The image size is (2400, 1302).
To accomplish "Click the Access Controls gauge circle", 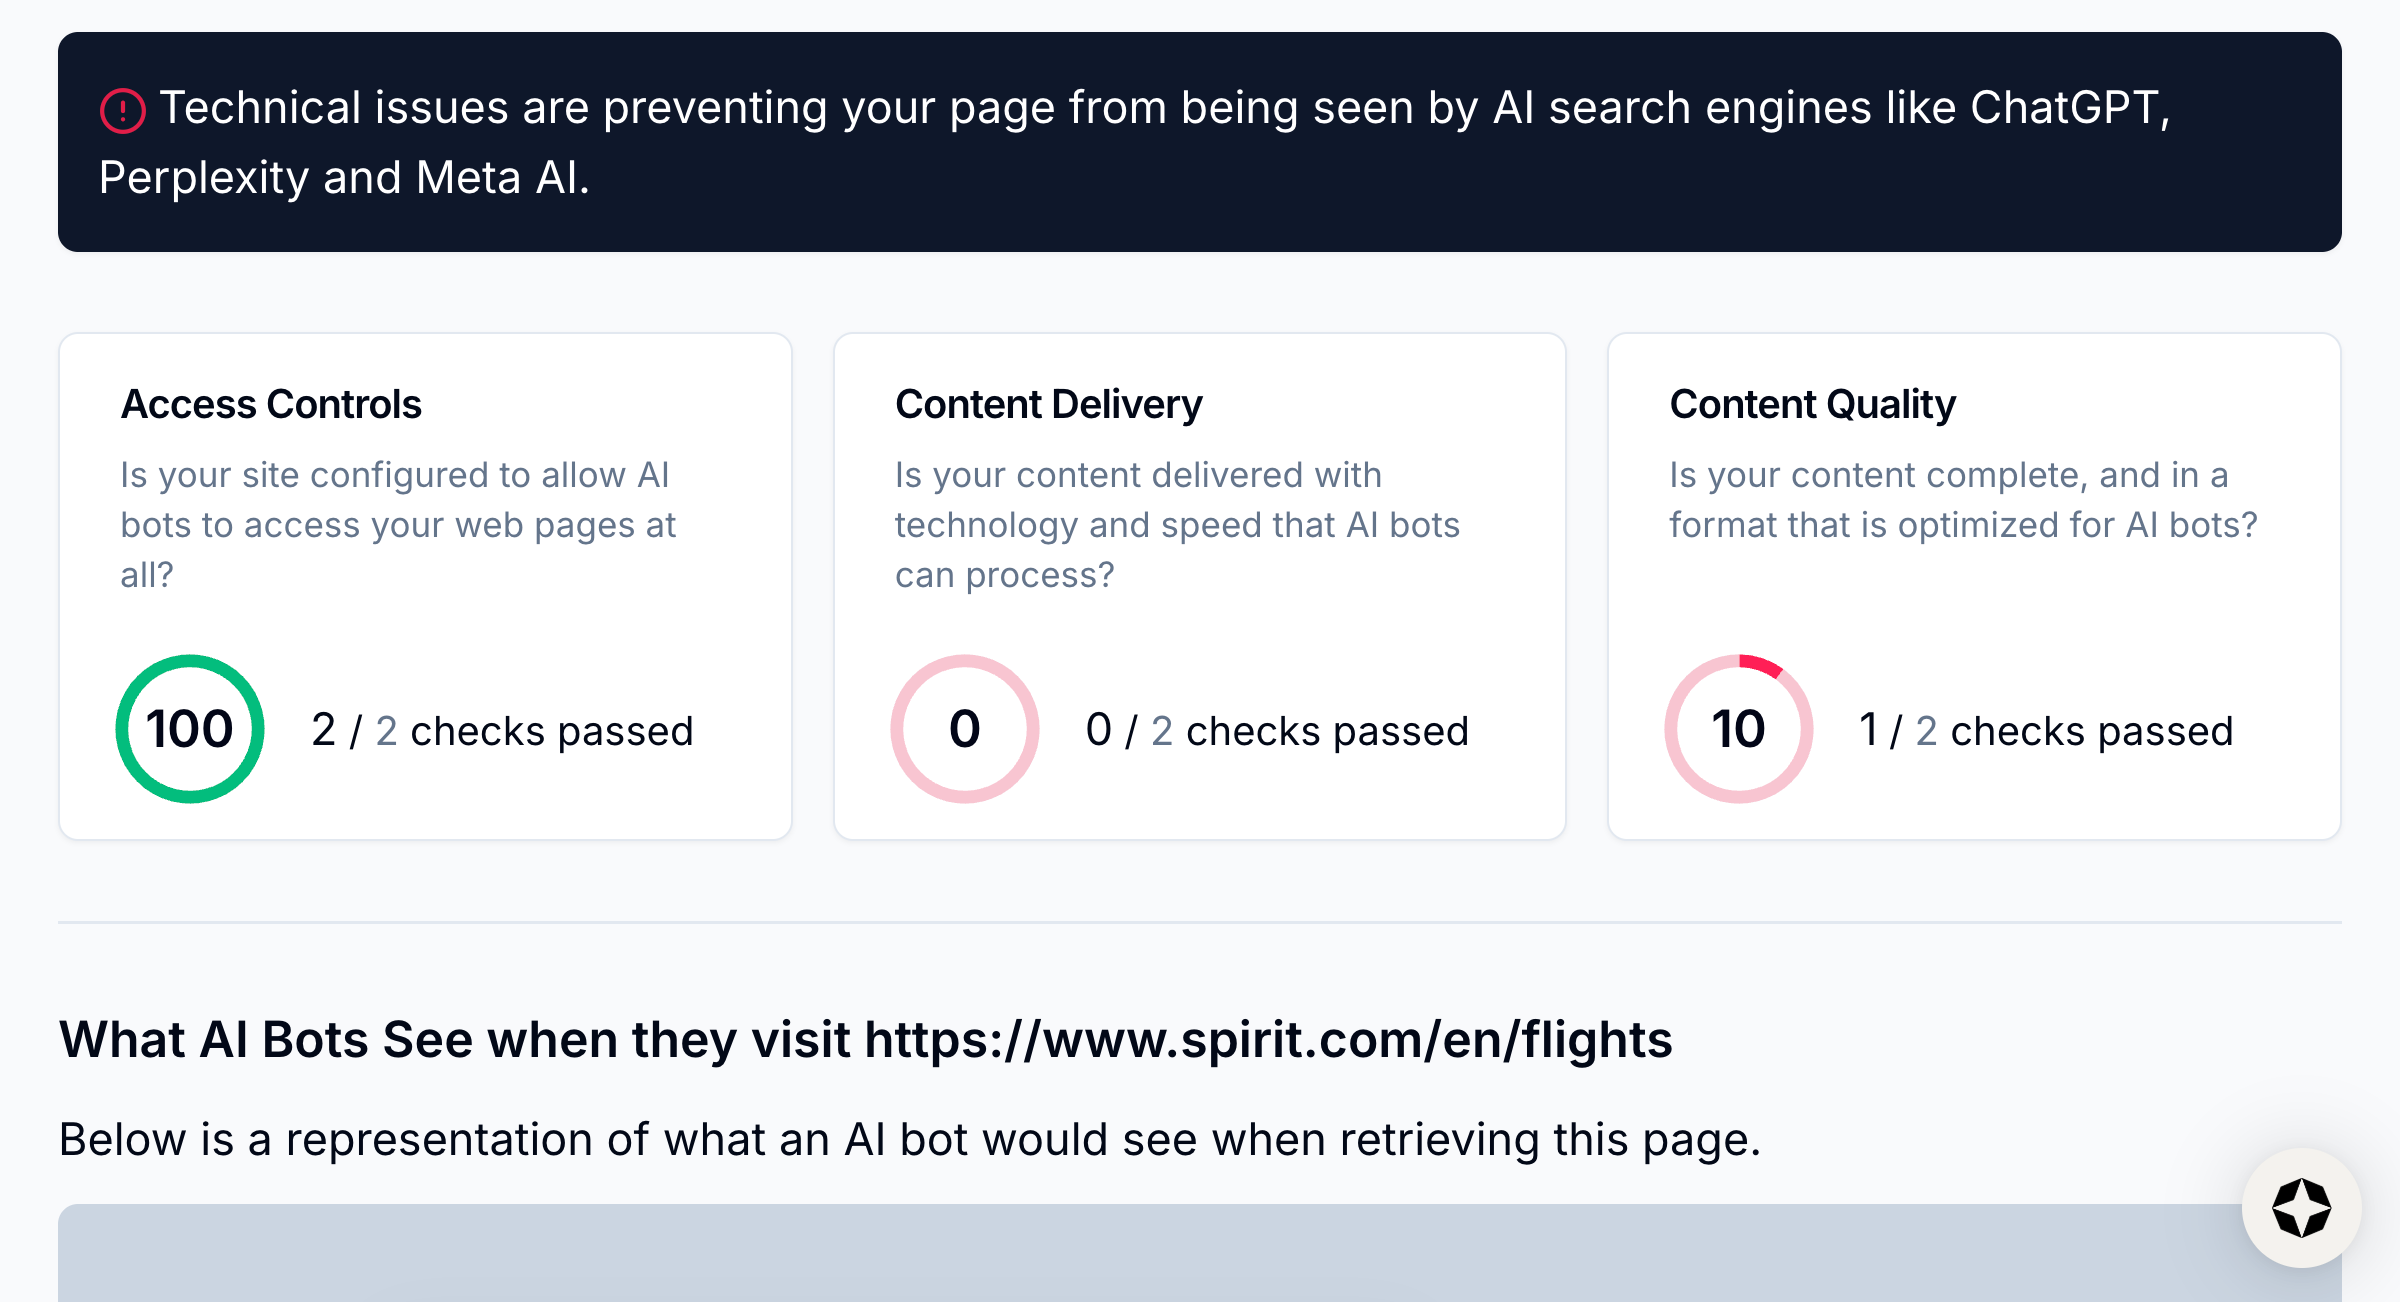I will (190, 729).
